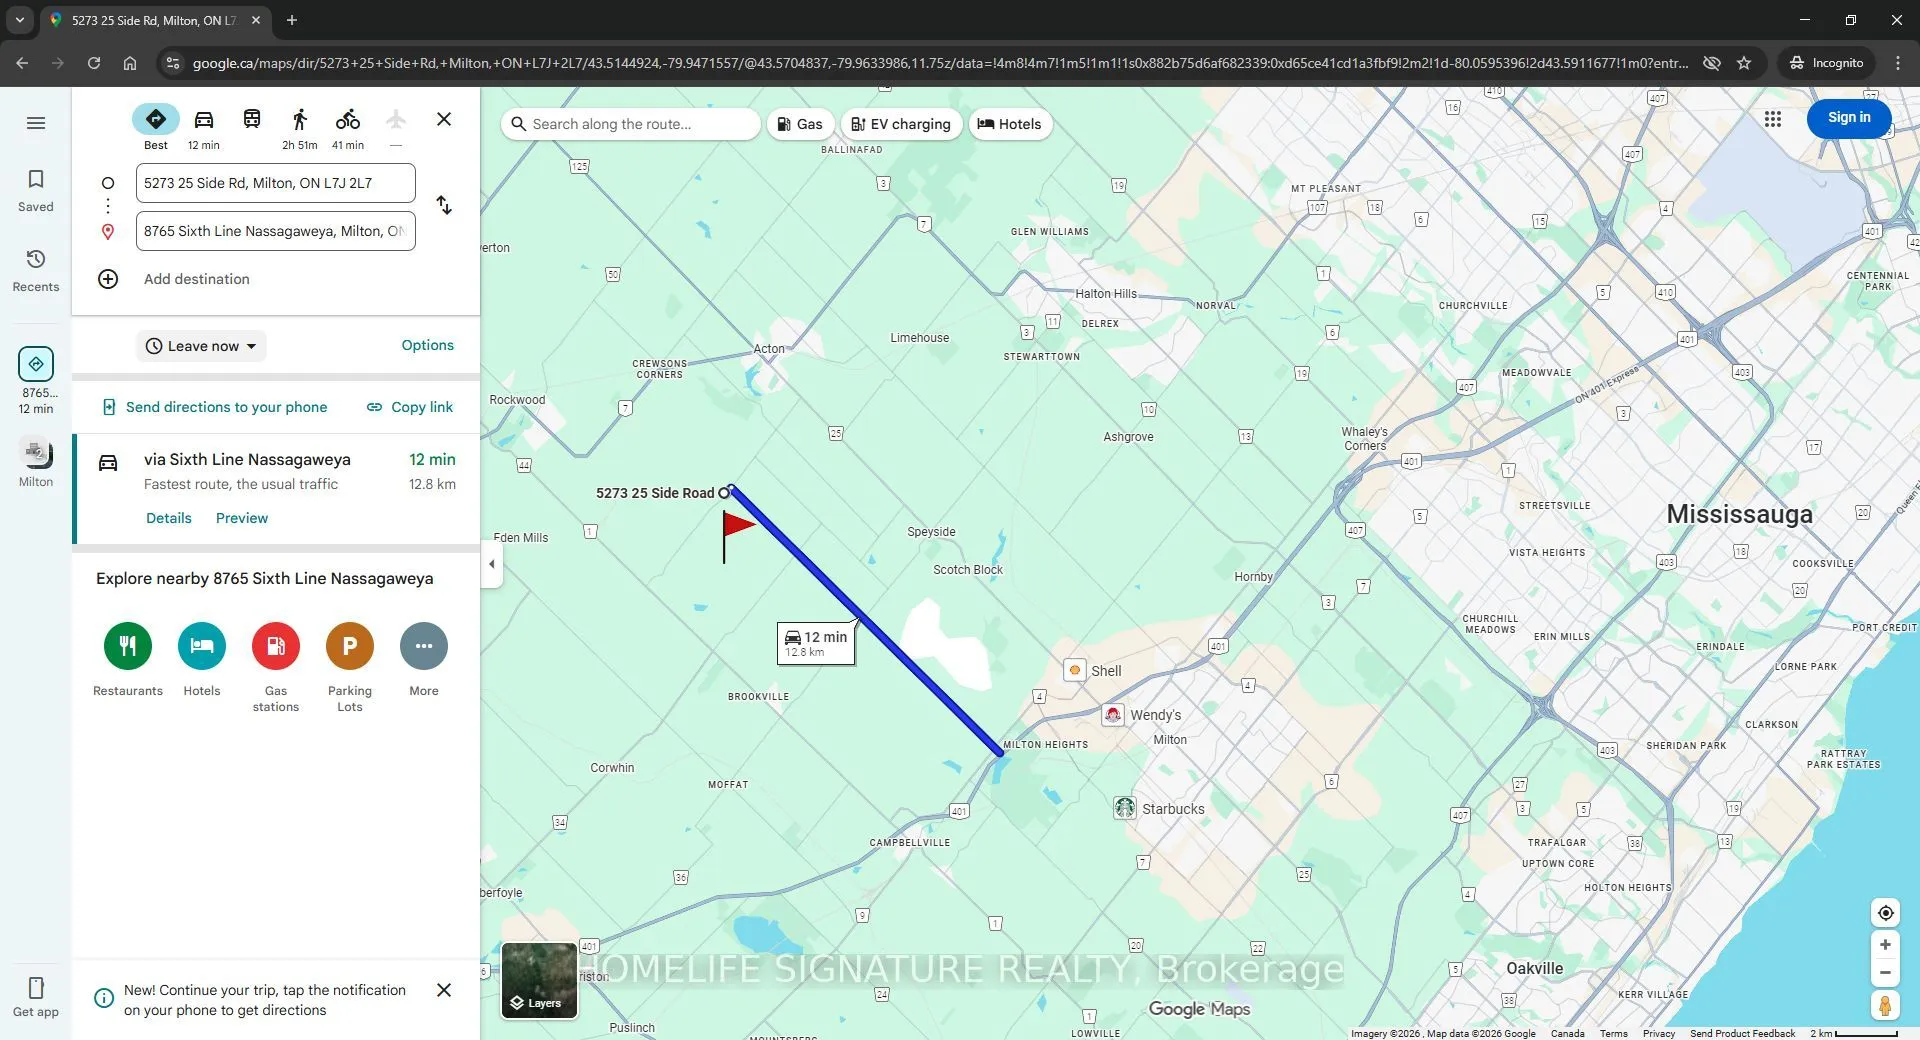Select the Driving travel mode icon
This screenshot has height=1040, width=1920.
coord(204,120)
